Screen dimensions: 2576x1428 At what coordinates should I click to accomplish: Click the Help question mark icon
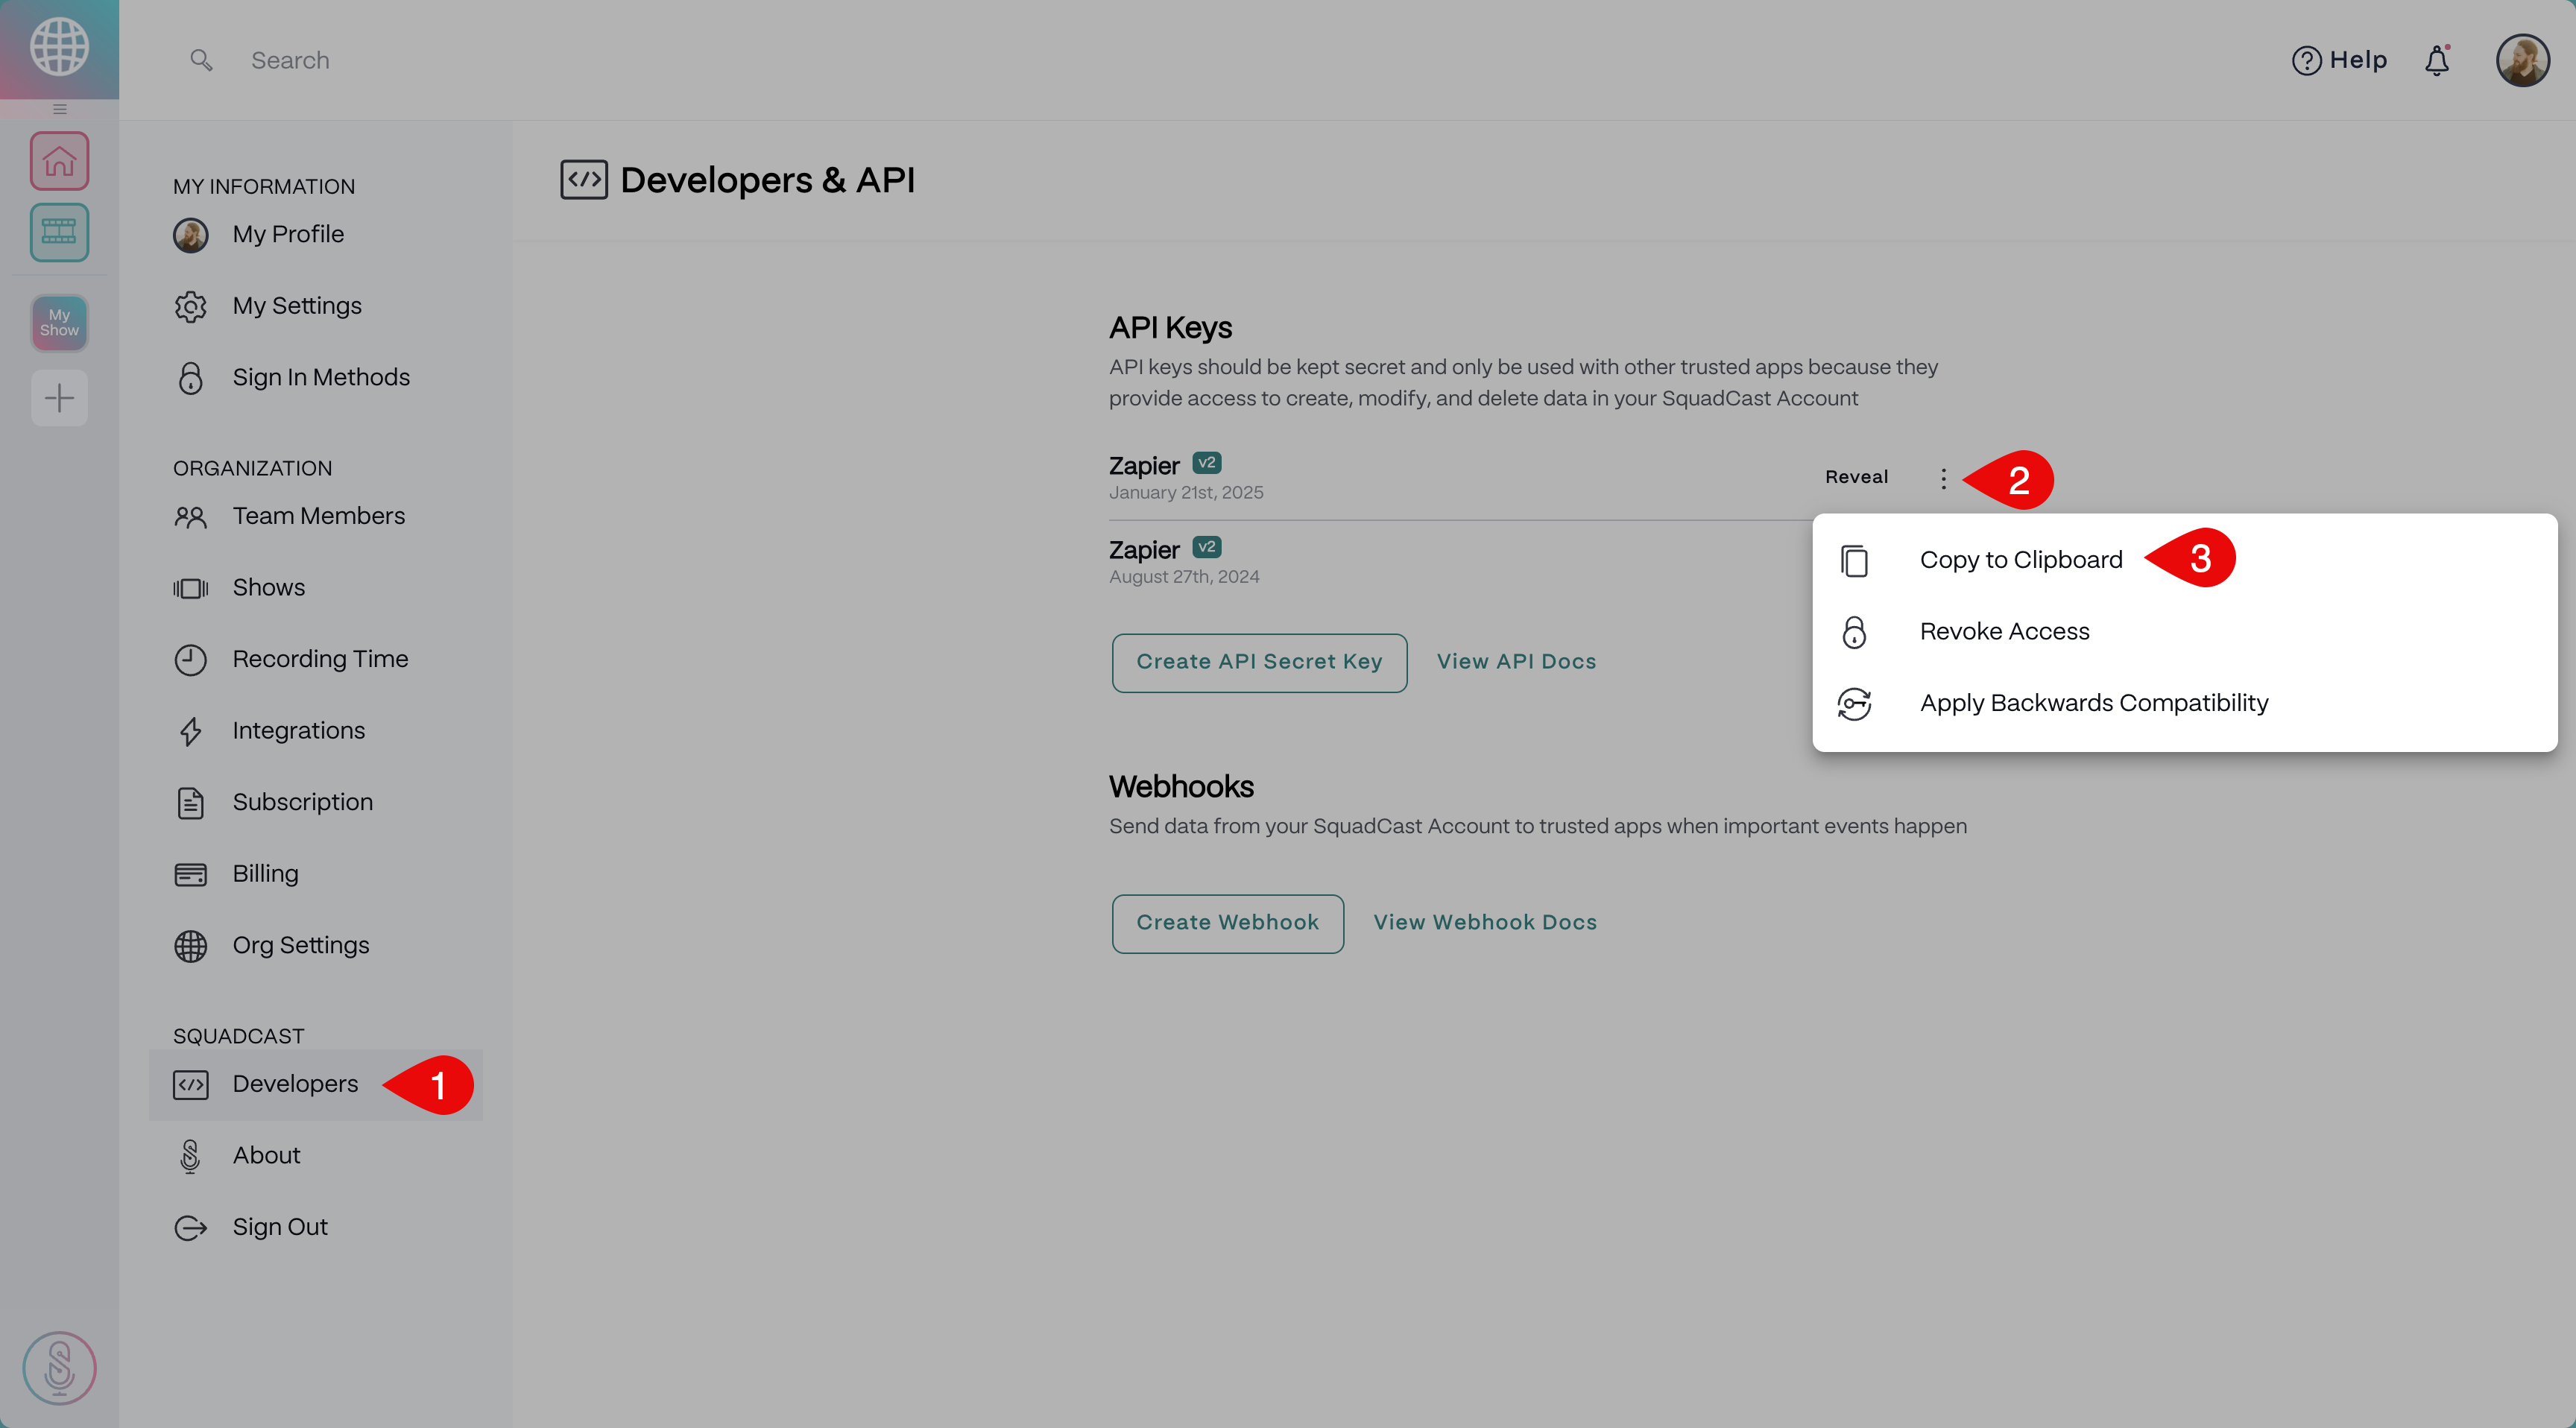click(x=2306, y=61)
